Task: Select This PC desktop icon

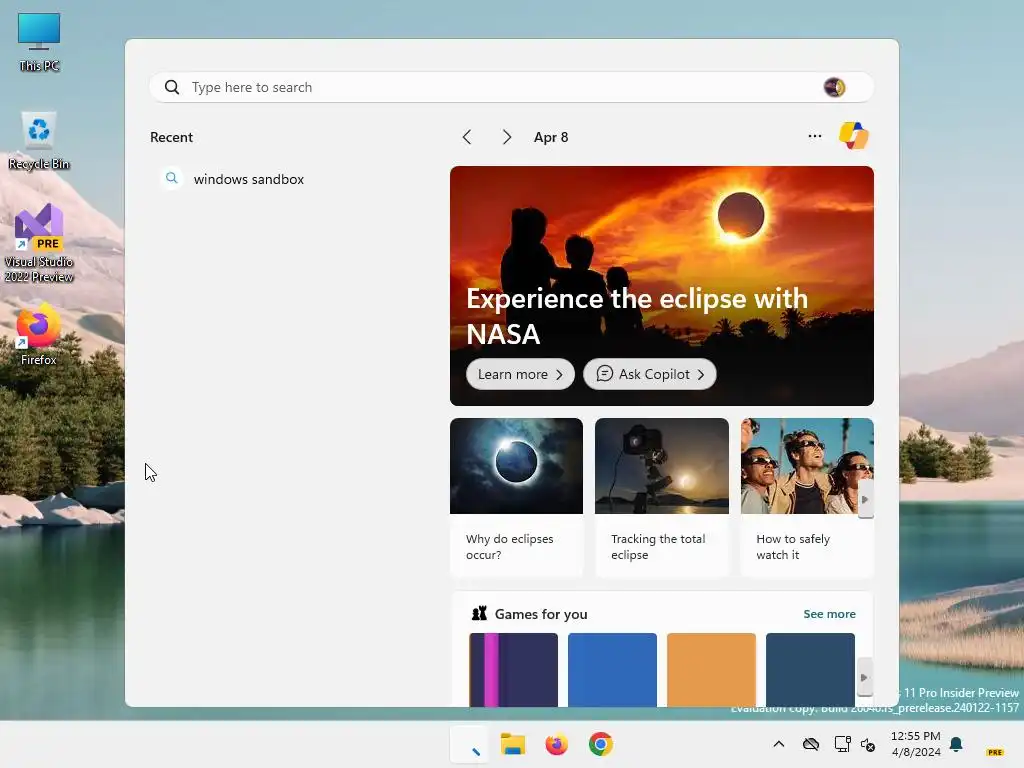Action: pyautogui.click(x=39, y=42)
